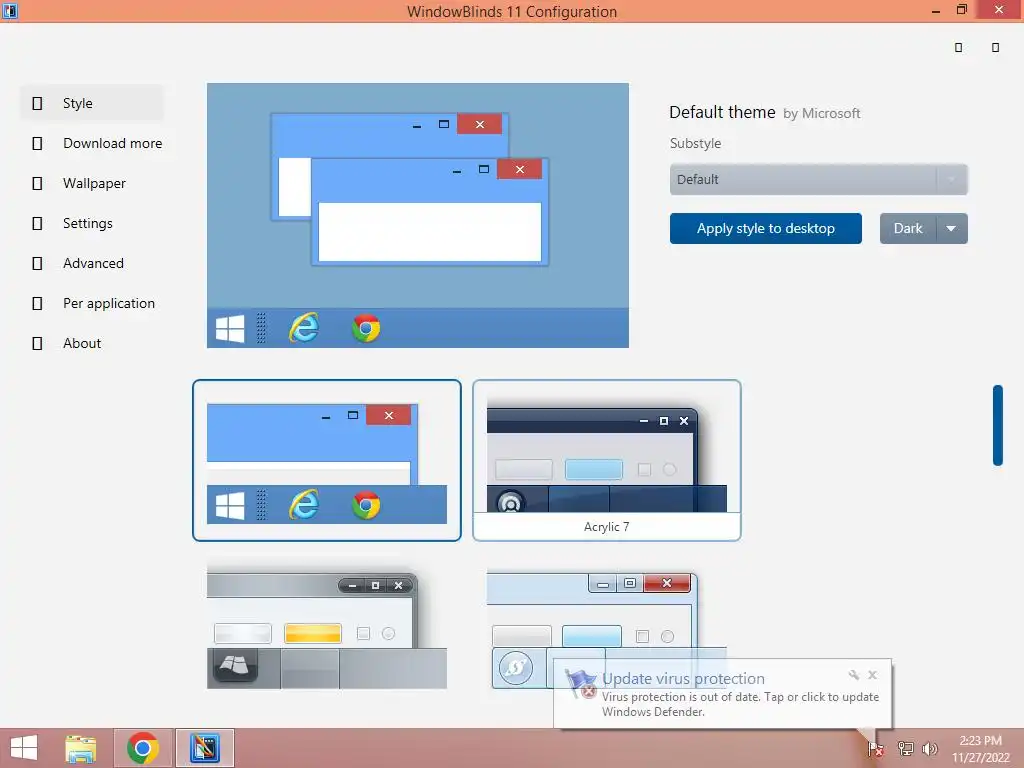Close the virus protection notification balloon
Screen dimensions: 1024x768
(x=872, y=675)
